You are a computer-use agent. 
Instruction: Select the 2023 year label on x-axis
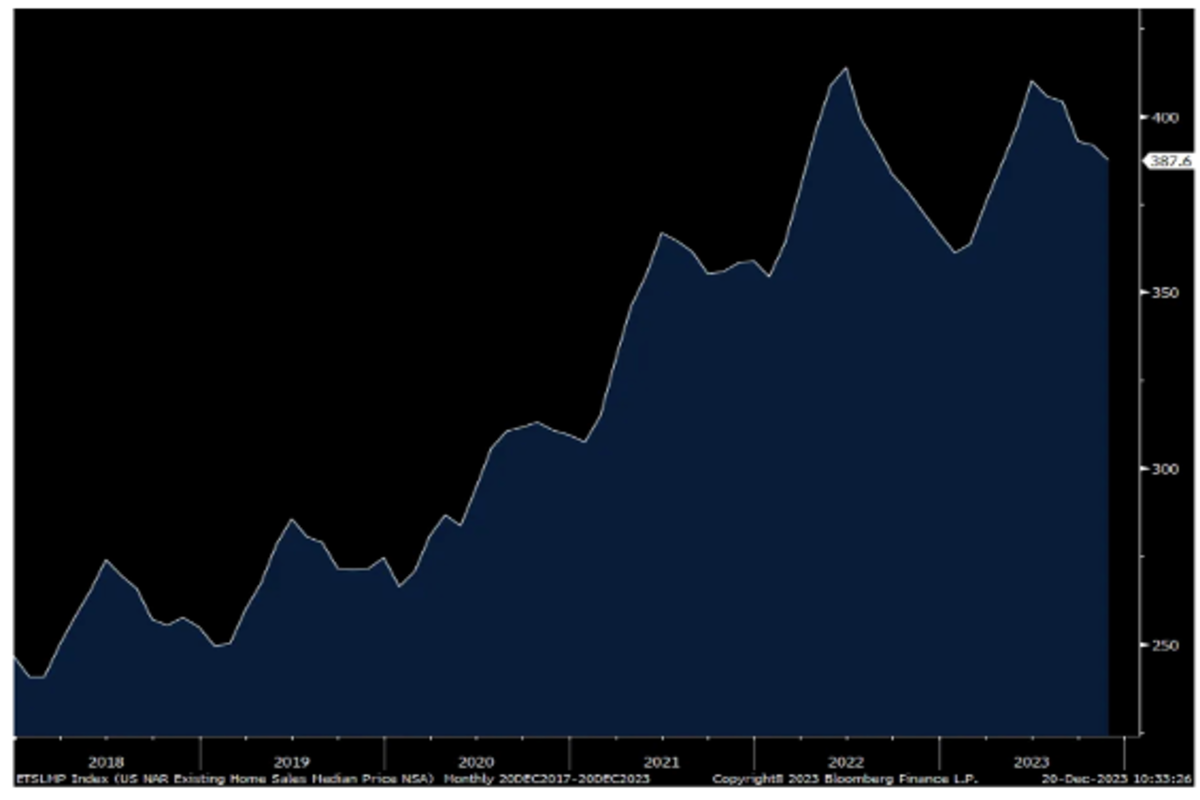pyautogui.click(x=1030, y=760)
